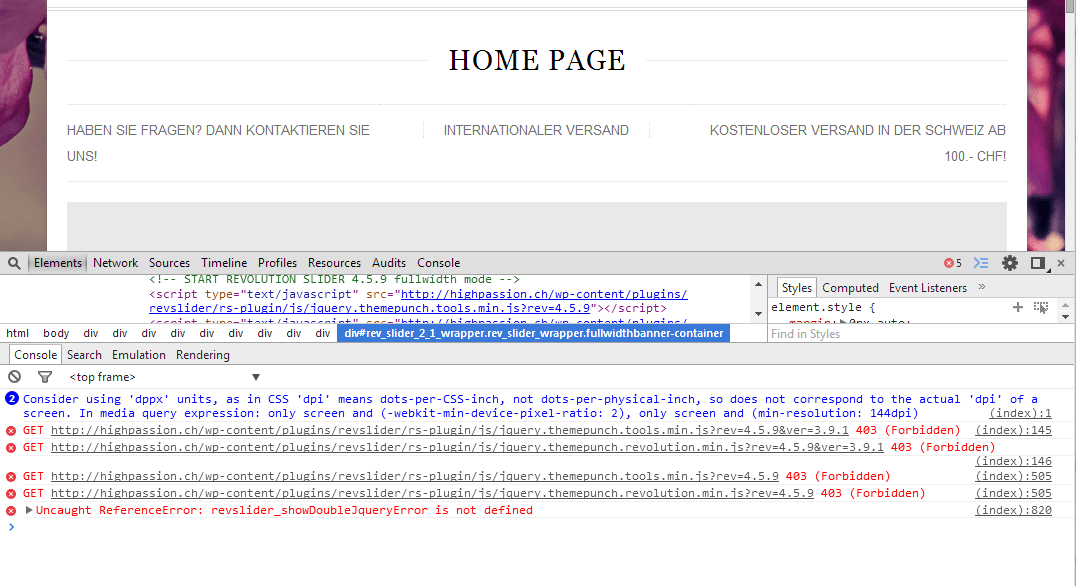Image resolution: width=1076 pixels, height=586 pixels.
Task: Switch to the Network tab
Action: pos(116,263)
